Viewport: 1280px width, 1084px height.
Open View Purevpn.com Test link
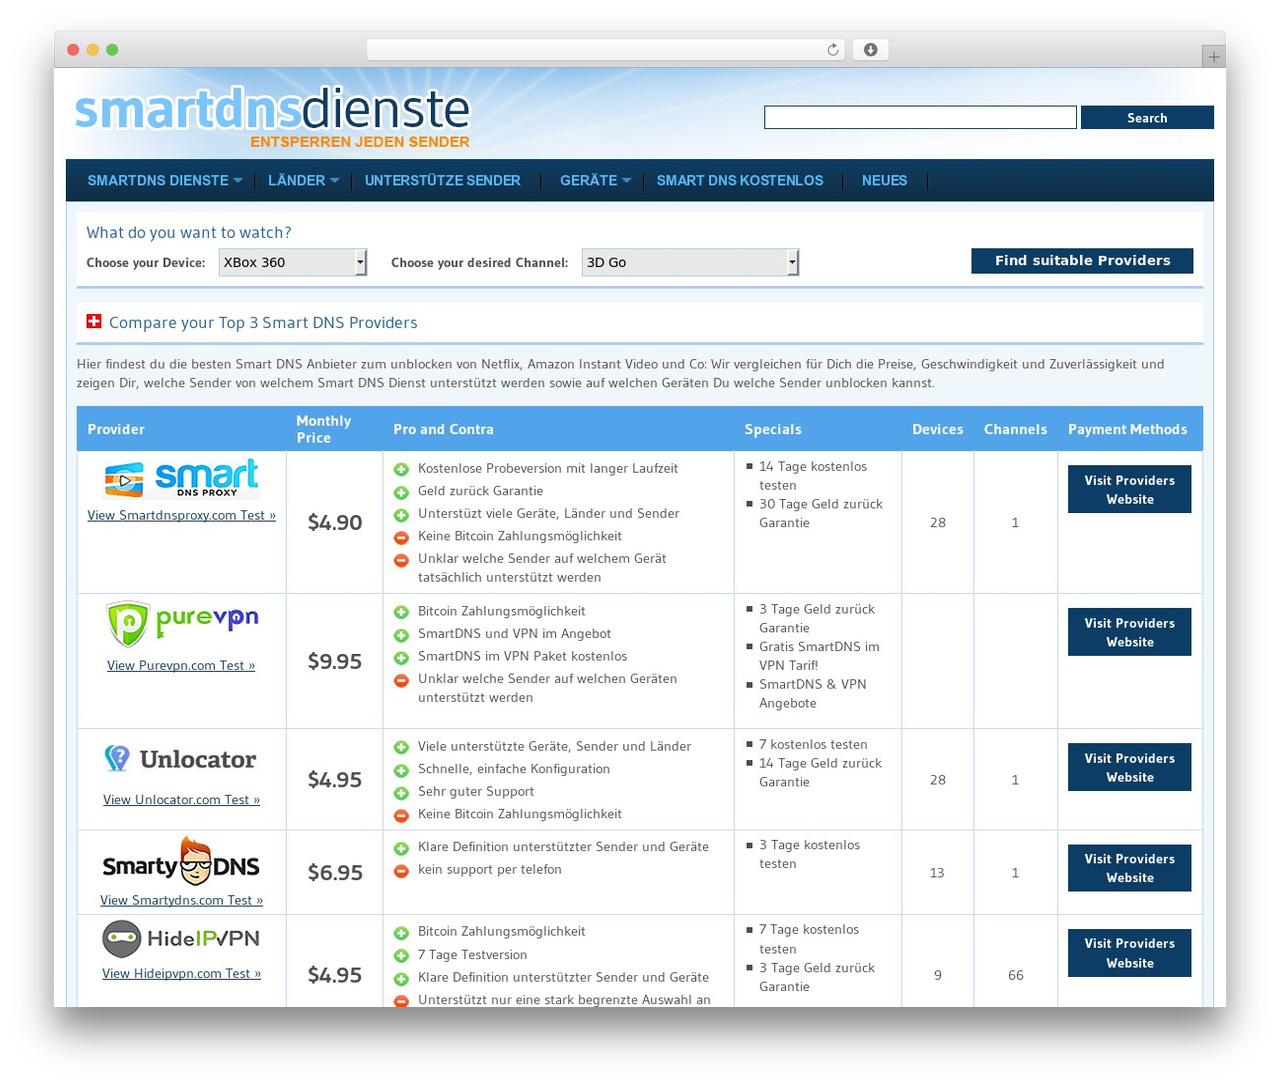181,666
